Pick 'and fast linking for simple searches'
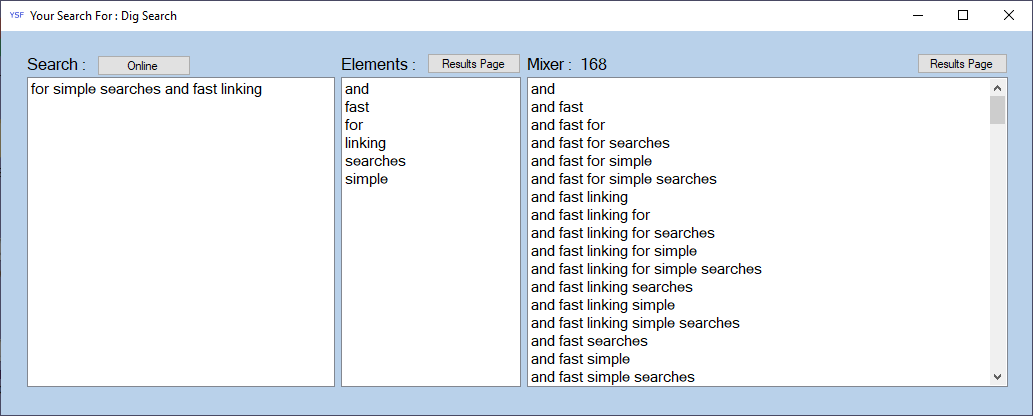Image resolution: width=1033 pixels, height=416 pixels. [645, 269]
